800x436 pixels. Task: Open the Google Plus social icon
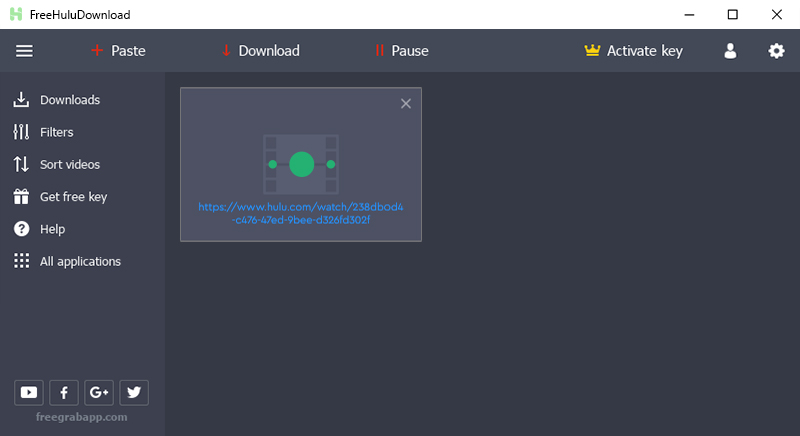pos(99,392)
